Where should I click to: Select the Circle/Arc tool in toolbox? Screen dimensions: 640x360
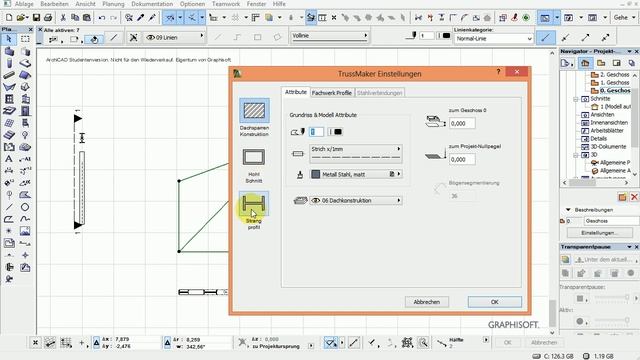[x=25, y=207]
